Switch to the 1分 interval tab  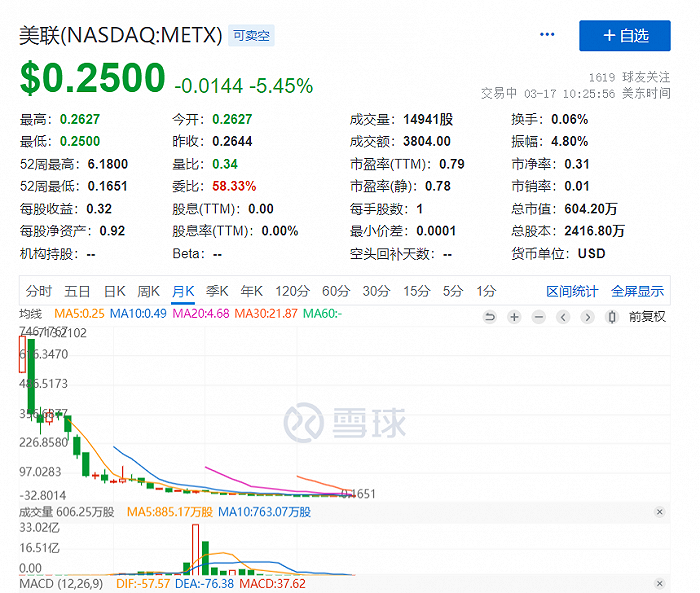tap(486, 291)
